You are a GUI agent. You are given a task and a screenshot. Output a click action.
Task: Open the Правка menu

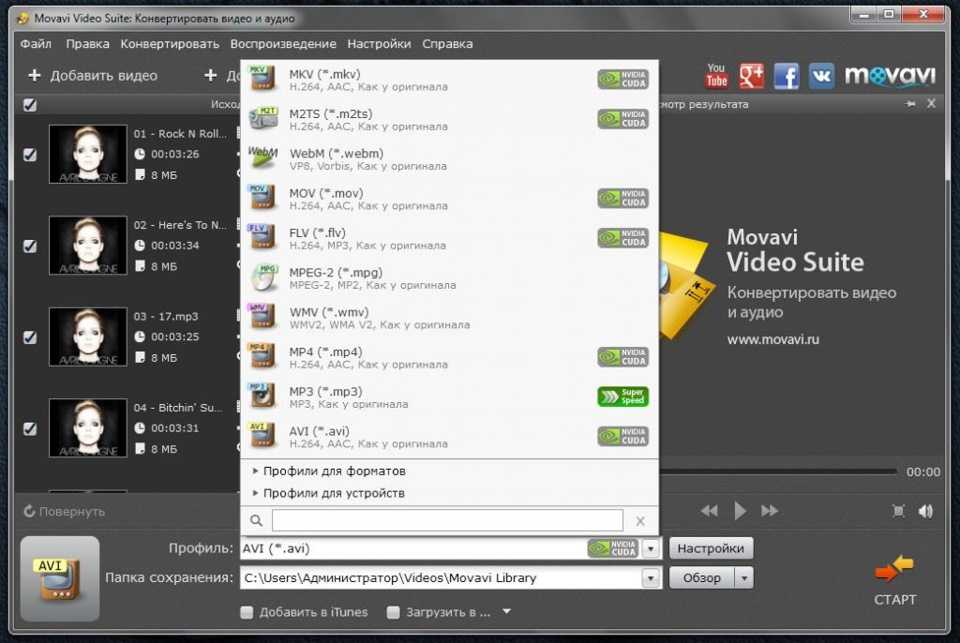[88, 44]
